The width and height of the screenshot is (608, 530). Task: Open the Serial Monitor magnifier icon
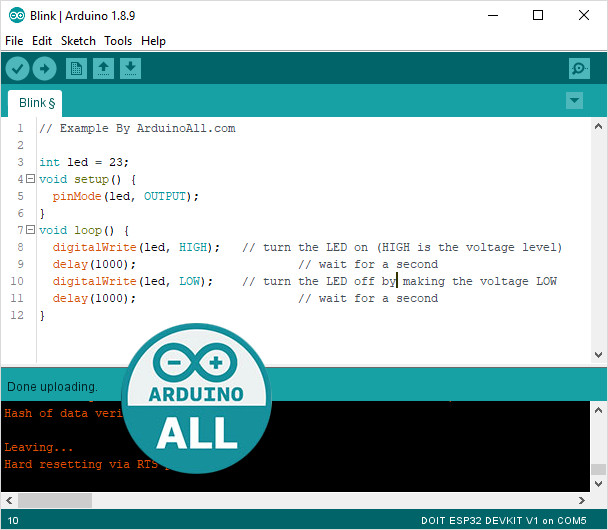click(579, 69)
